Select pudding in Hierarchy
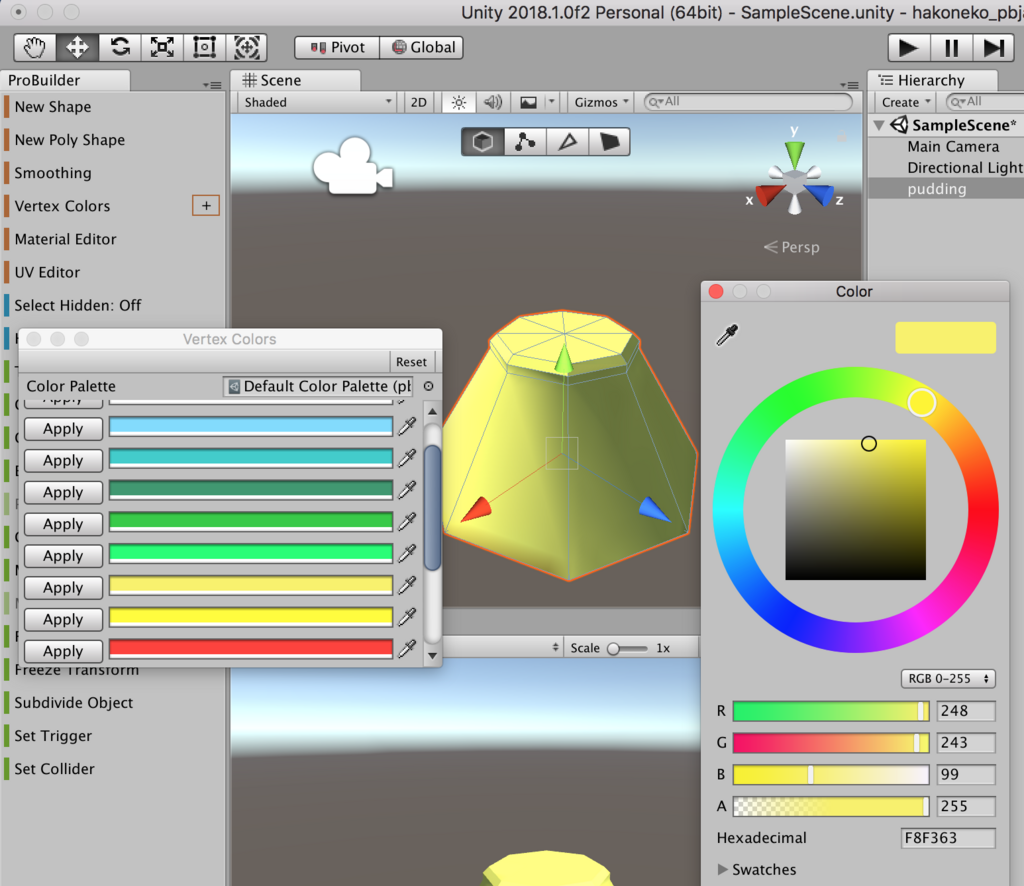Screen dimensions: 1024x886 click(936, 189)
